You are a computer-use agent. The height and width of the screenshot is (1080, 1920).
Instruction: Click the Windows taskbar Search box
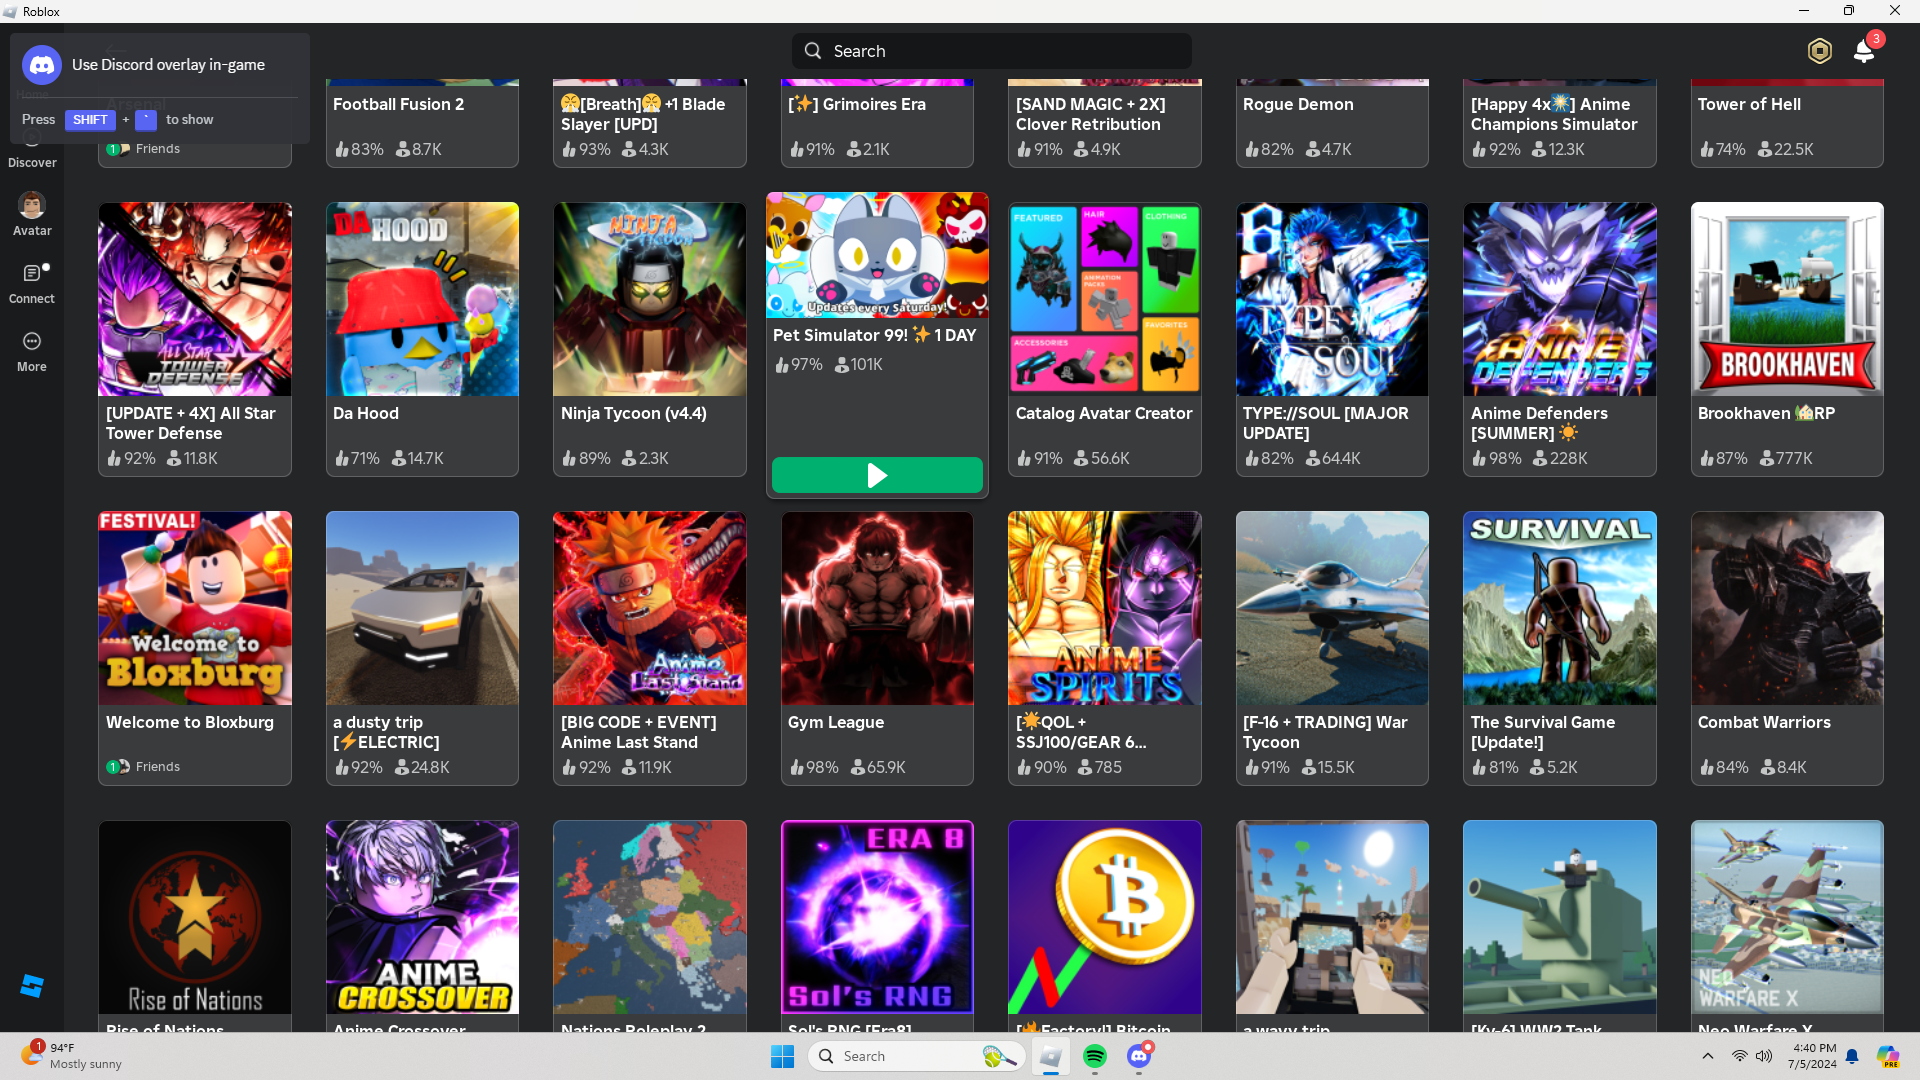[916, 1056]
